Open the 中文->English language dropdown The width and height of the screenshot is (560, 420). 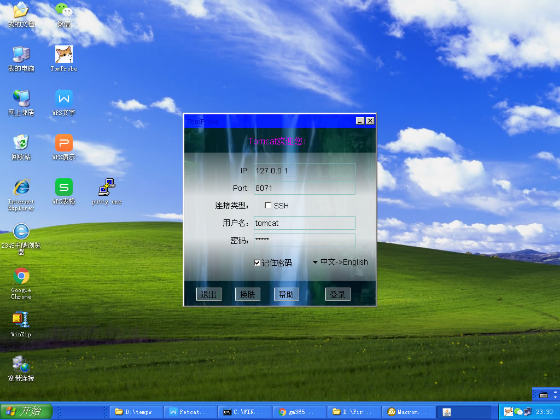[x=340, y=262]
